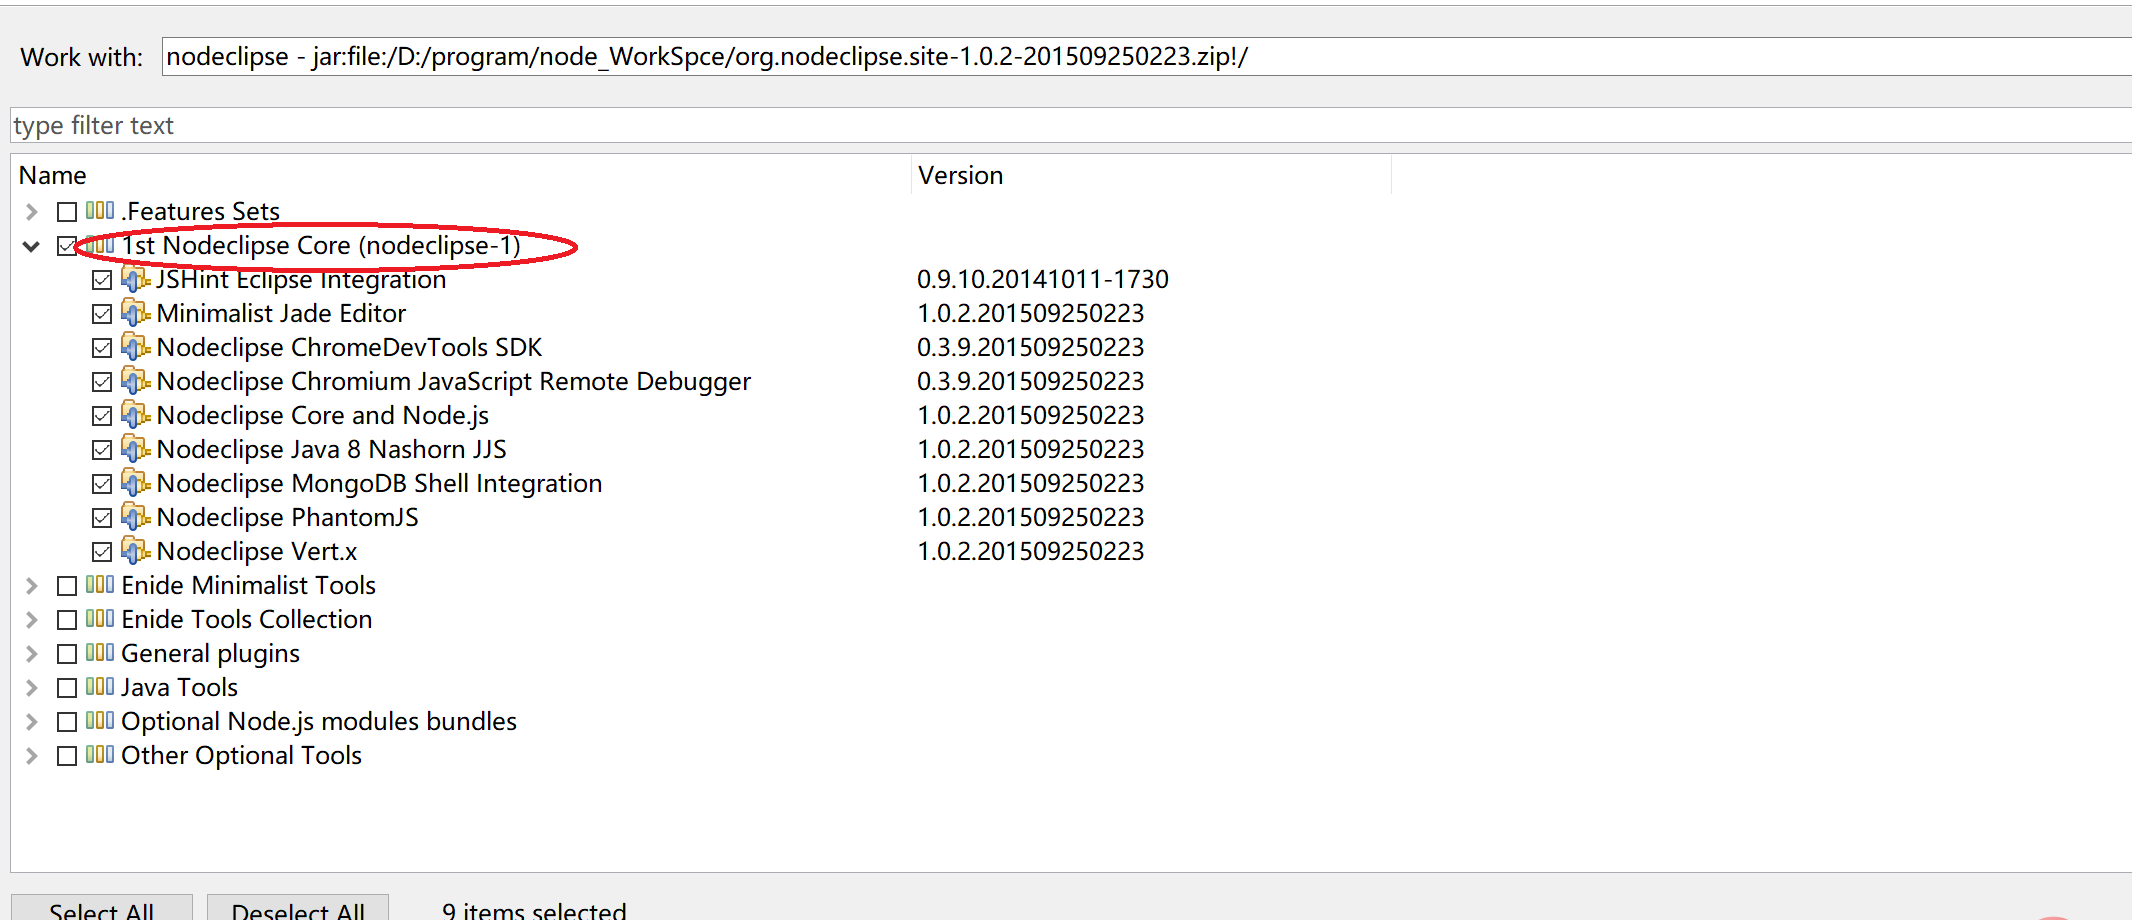Uncheck Nodeclipse Core and Node.js checkbox
This screenshot has height=920, width=2132.
pyautogui.click(x=102, y=416)
